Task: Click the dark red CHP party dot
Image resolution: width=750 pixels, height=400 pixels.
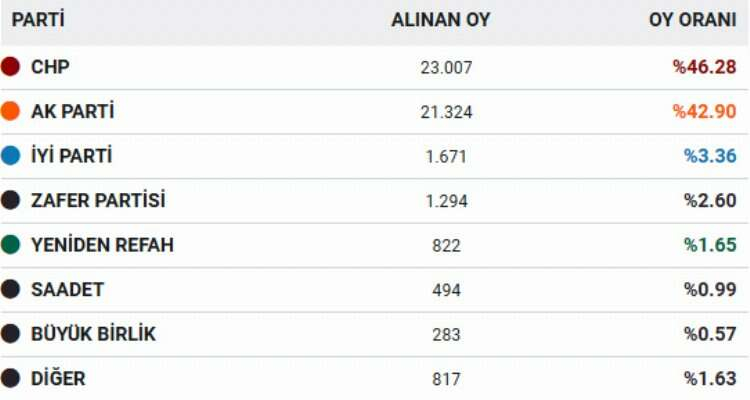Action: [x=11, y=67]
